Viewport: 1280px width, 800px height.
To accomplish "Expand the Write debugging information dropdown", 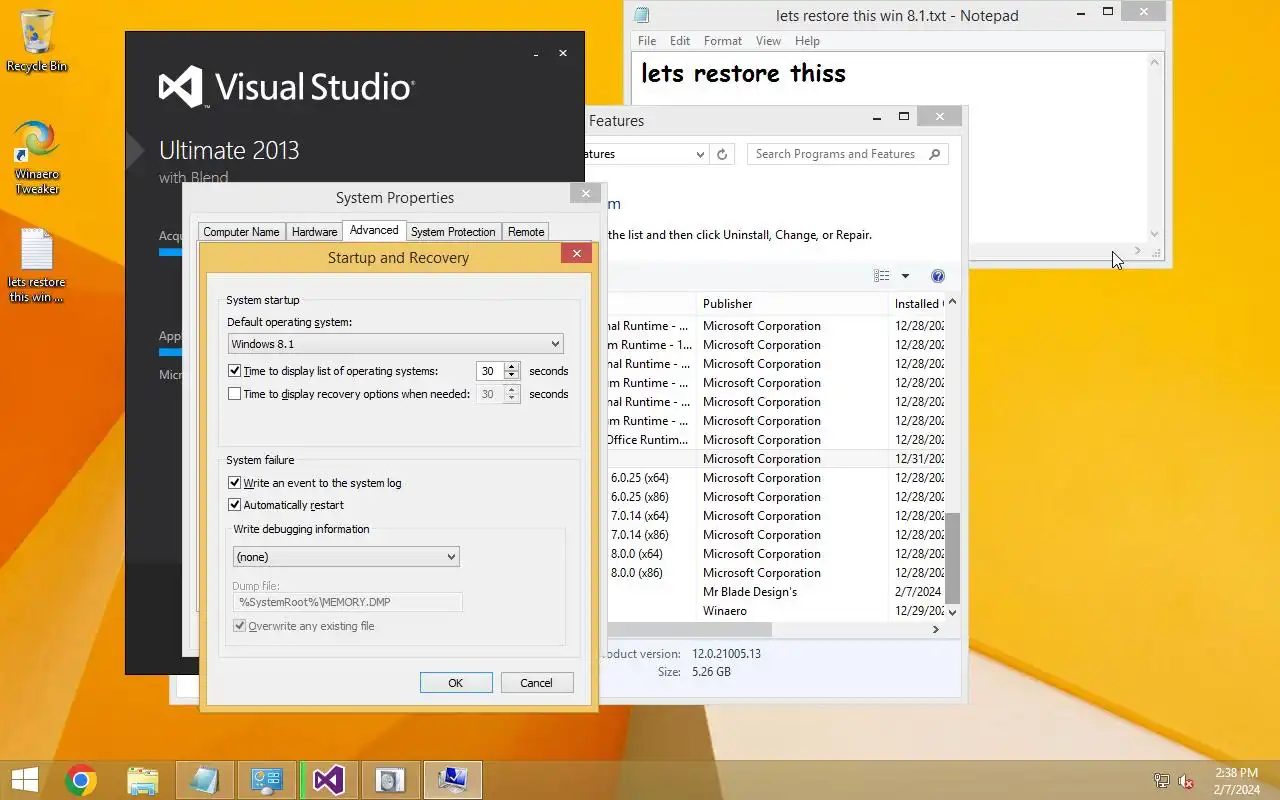I will 346,557.
